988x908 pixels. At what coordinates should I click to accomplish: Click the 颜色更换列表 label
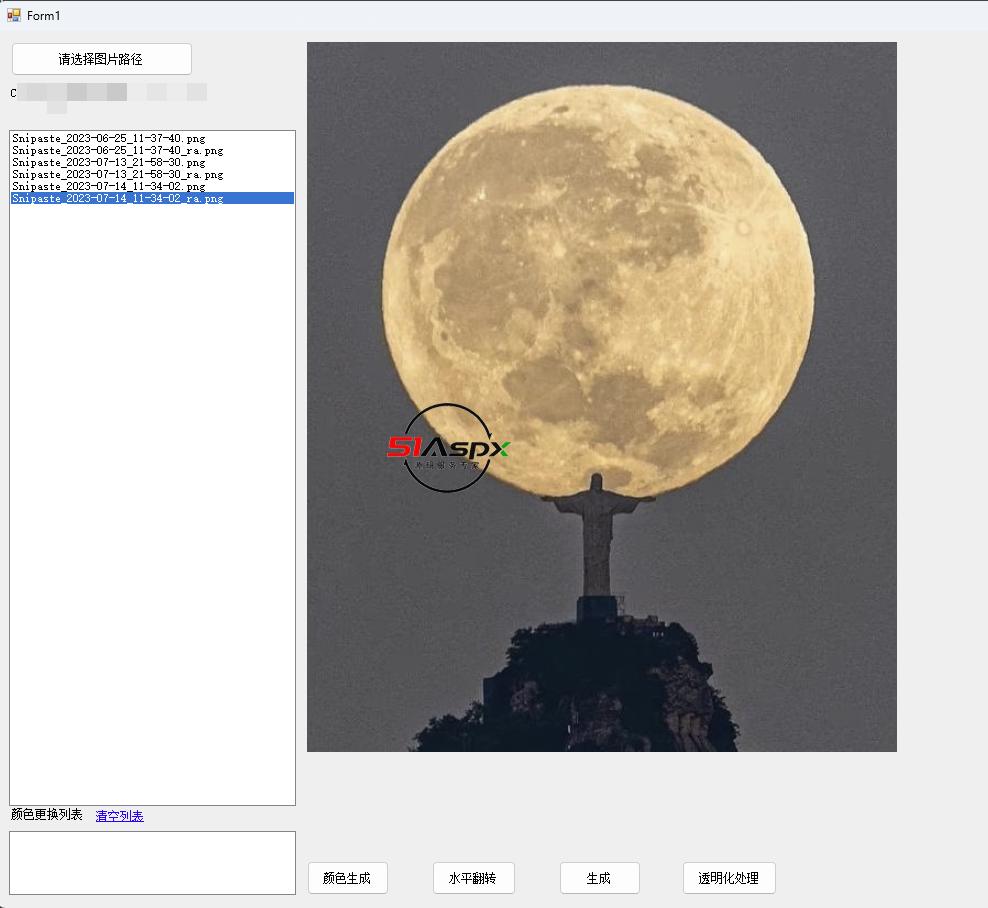(47, 815)
